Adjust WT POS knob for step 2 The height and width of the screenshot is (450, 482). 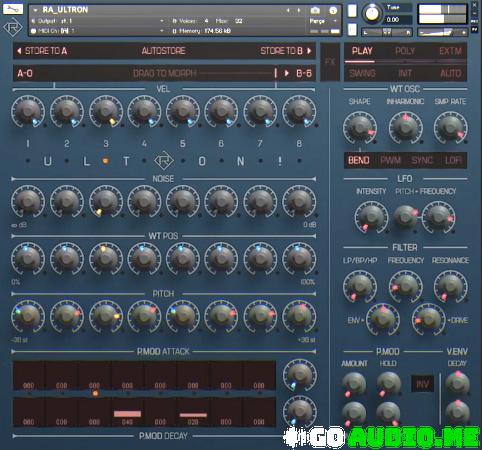pos(67,259)
